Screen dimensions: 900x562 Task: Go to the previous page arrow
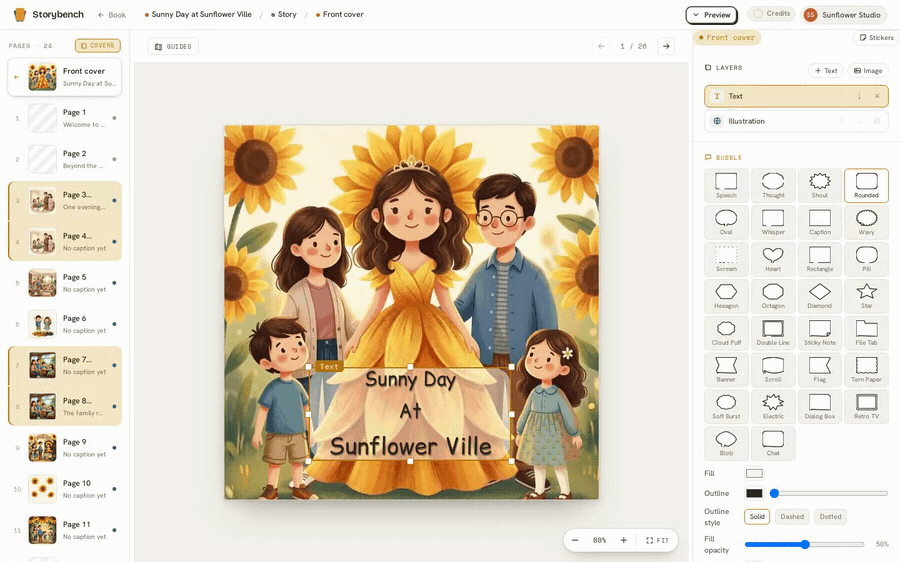point(601,46)
